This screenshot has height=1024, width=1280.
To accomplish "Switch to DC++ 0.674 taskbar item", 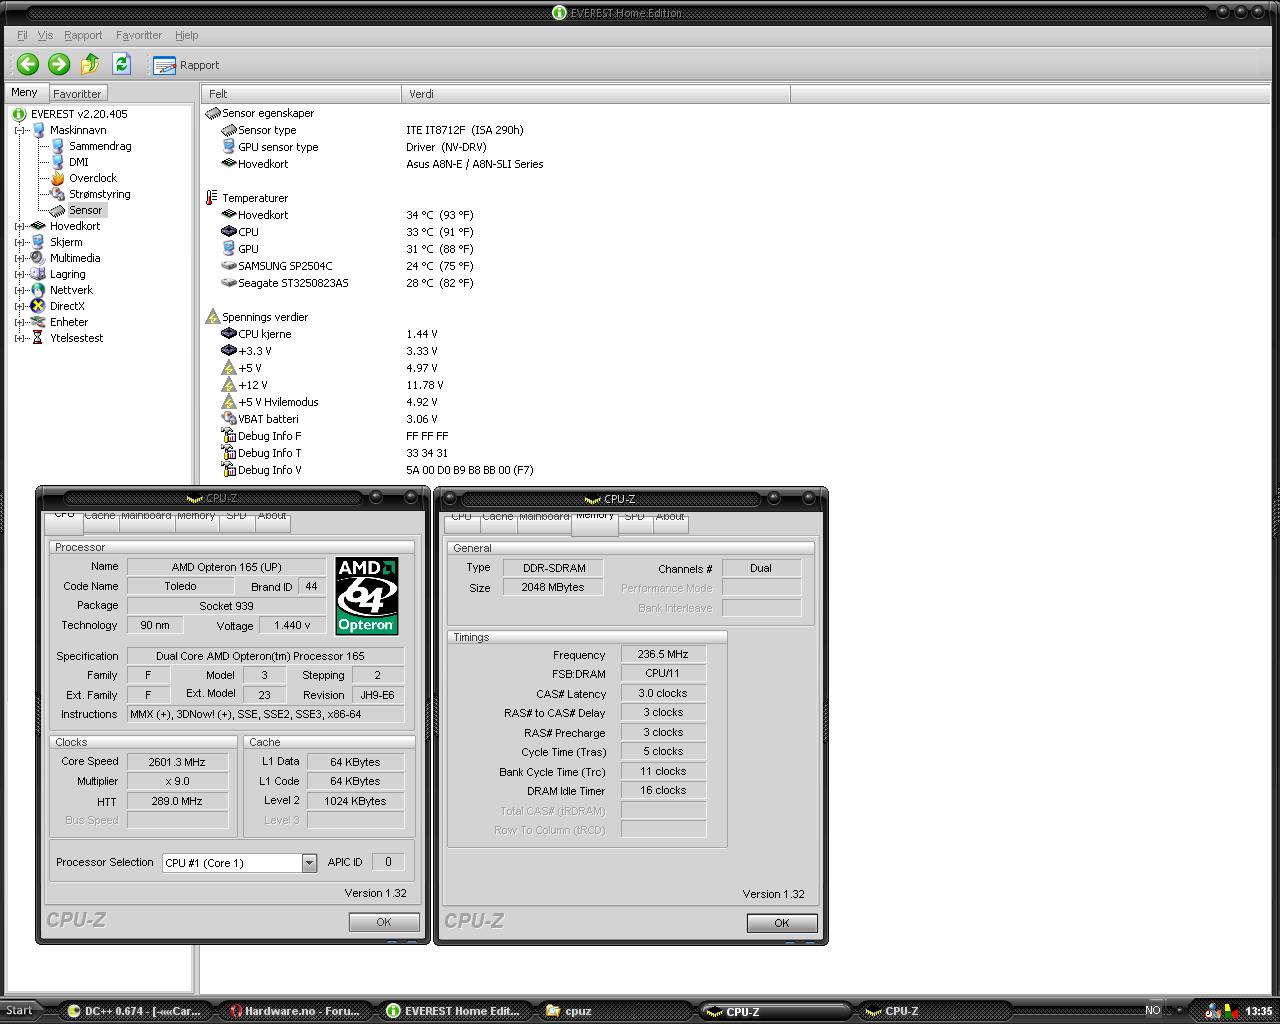I will pos(134,1011).
